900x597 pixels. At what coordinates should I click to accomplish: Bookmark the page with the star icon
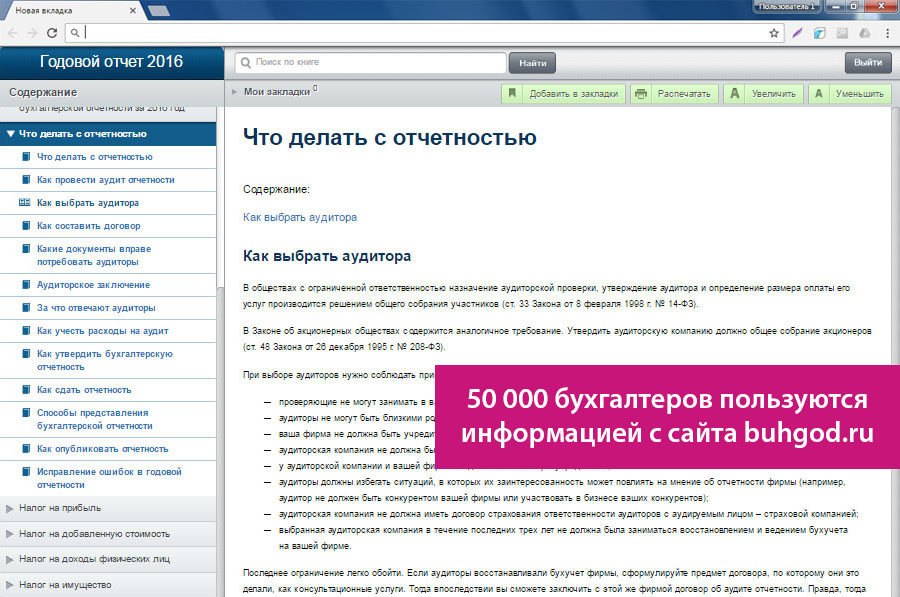(774, 33)
